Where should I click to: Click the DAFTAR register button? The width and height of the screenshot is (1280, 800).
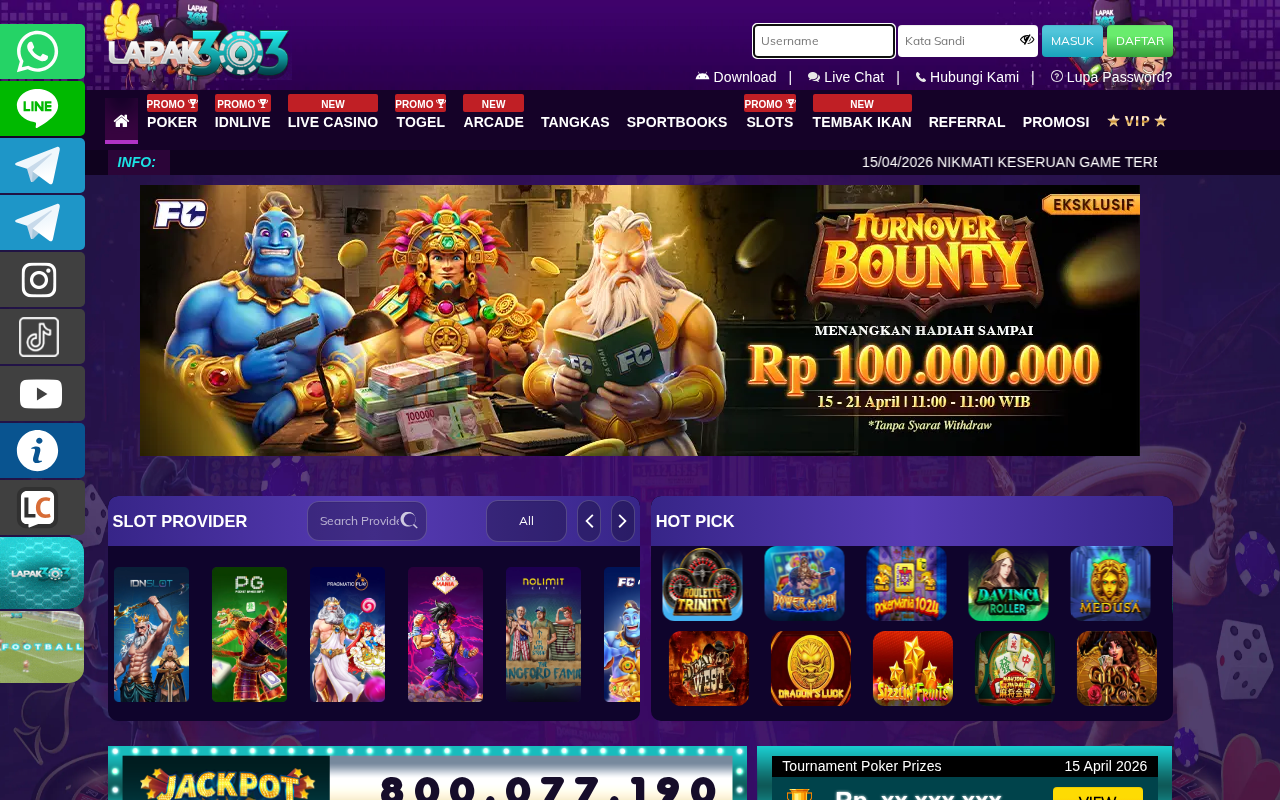[x=1140, y=41]
